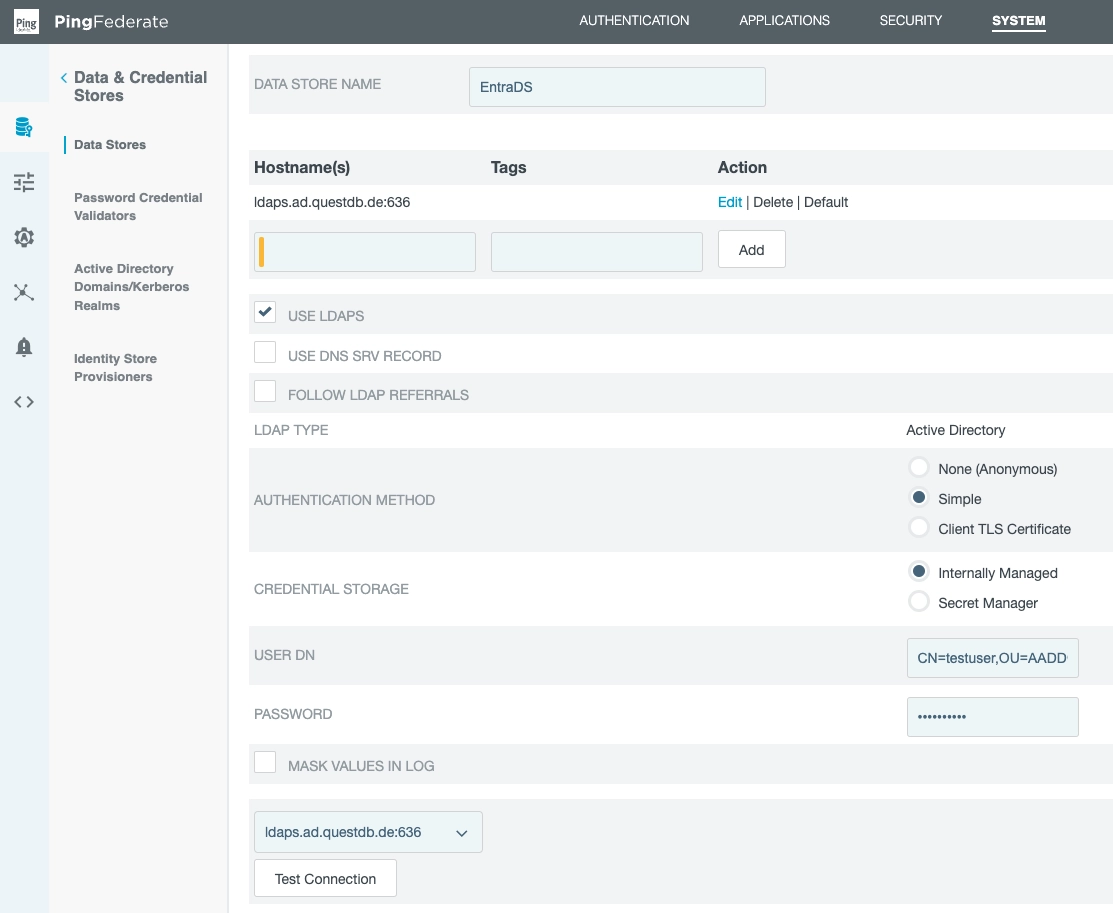Select the server settings sliders icon in sidebar
The height and width of the screenshot is (913, 1113).
(x=24, y=182)
